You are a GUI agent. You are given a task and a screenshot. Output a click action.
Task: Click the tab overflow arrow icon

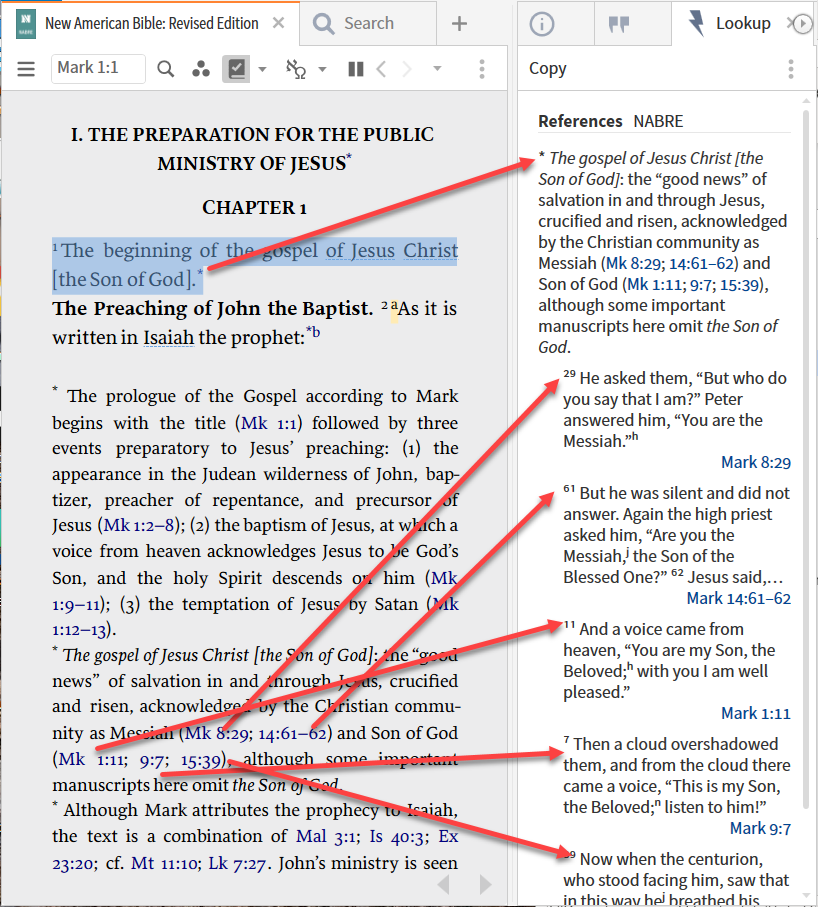[803, 24]
